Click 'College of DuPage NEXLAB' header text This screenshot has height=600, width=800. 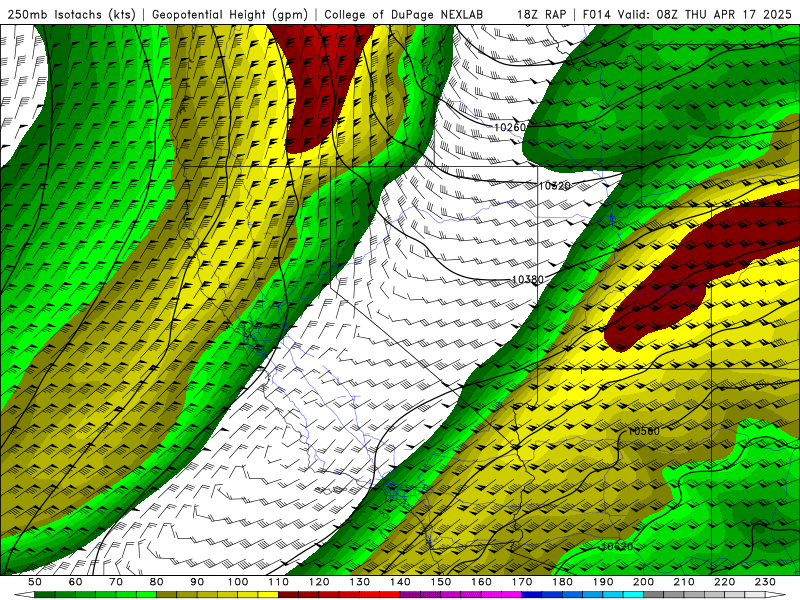click(x=404, y=15)
